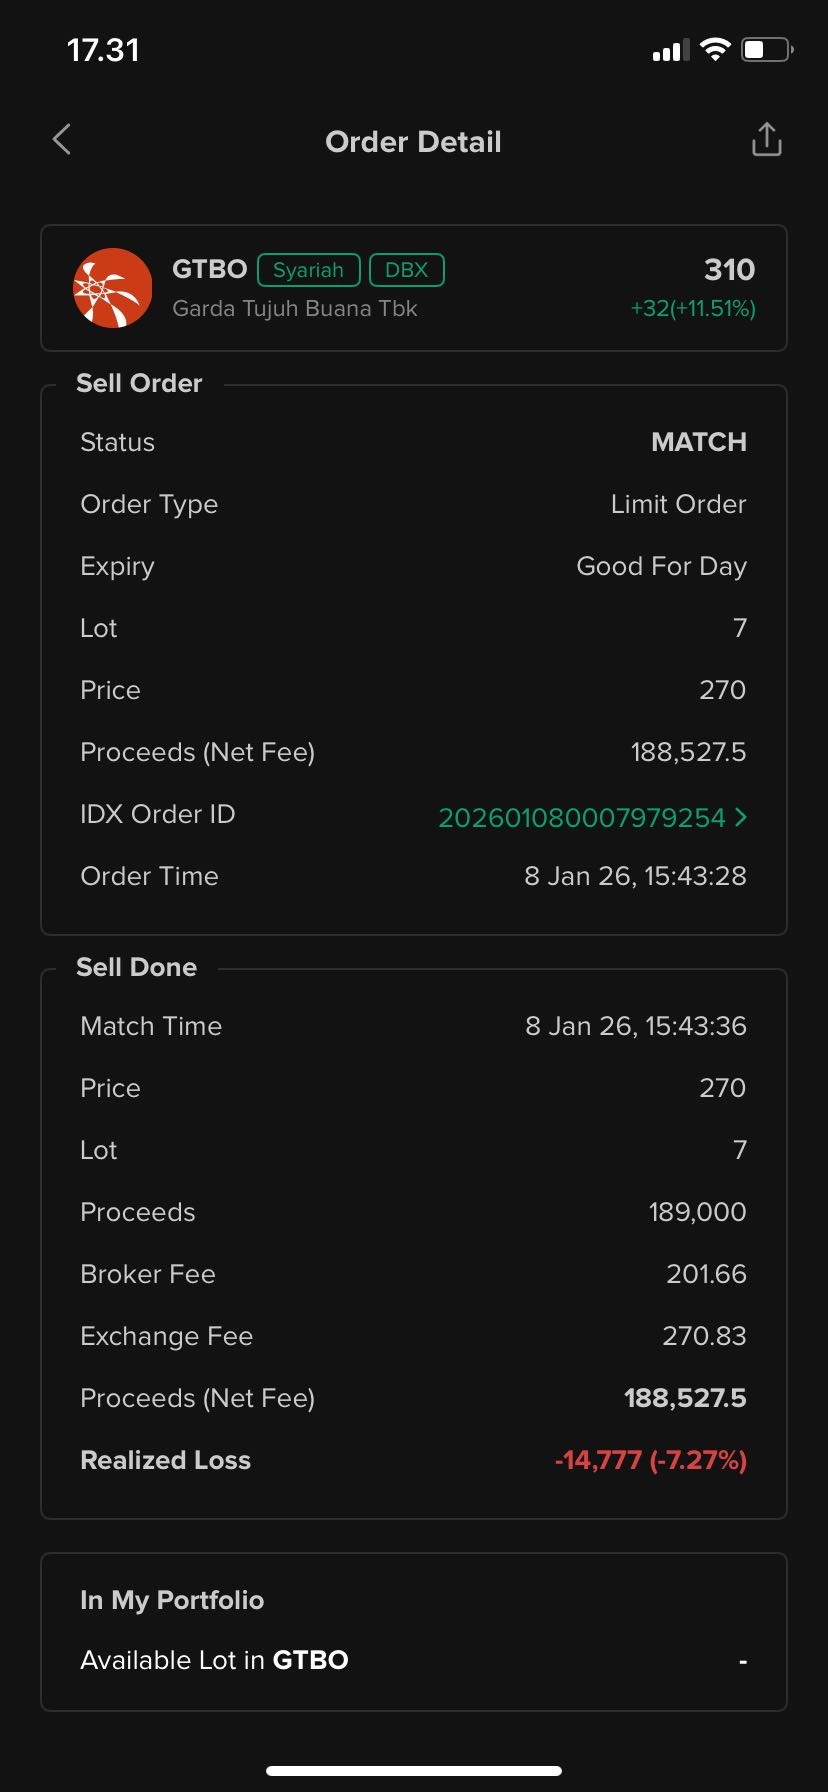Viewport: 828px width, 1792px height.
Task: Tap the share icon in header
Action: 766,140
